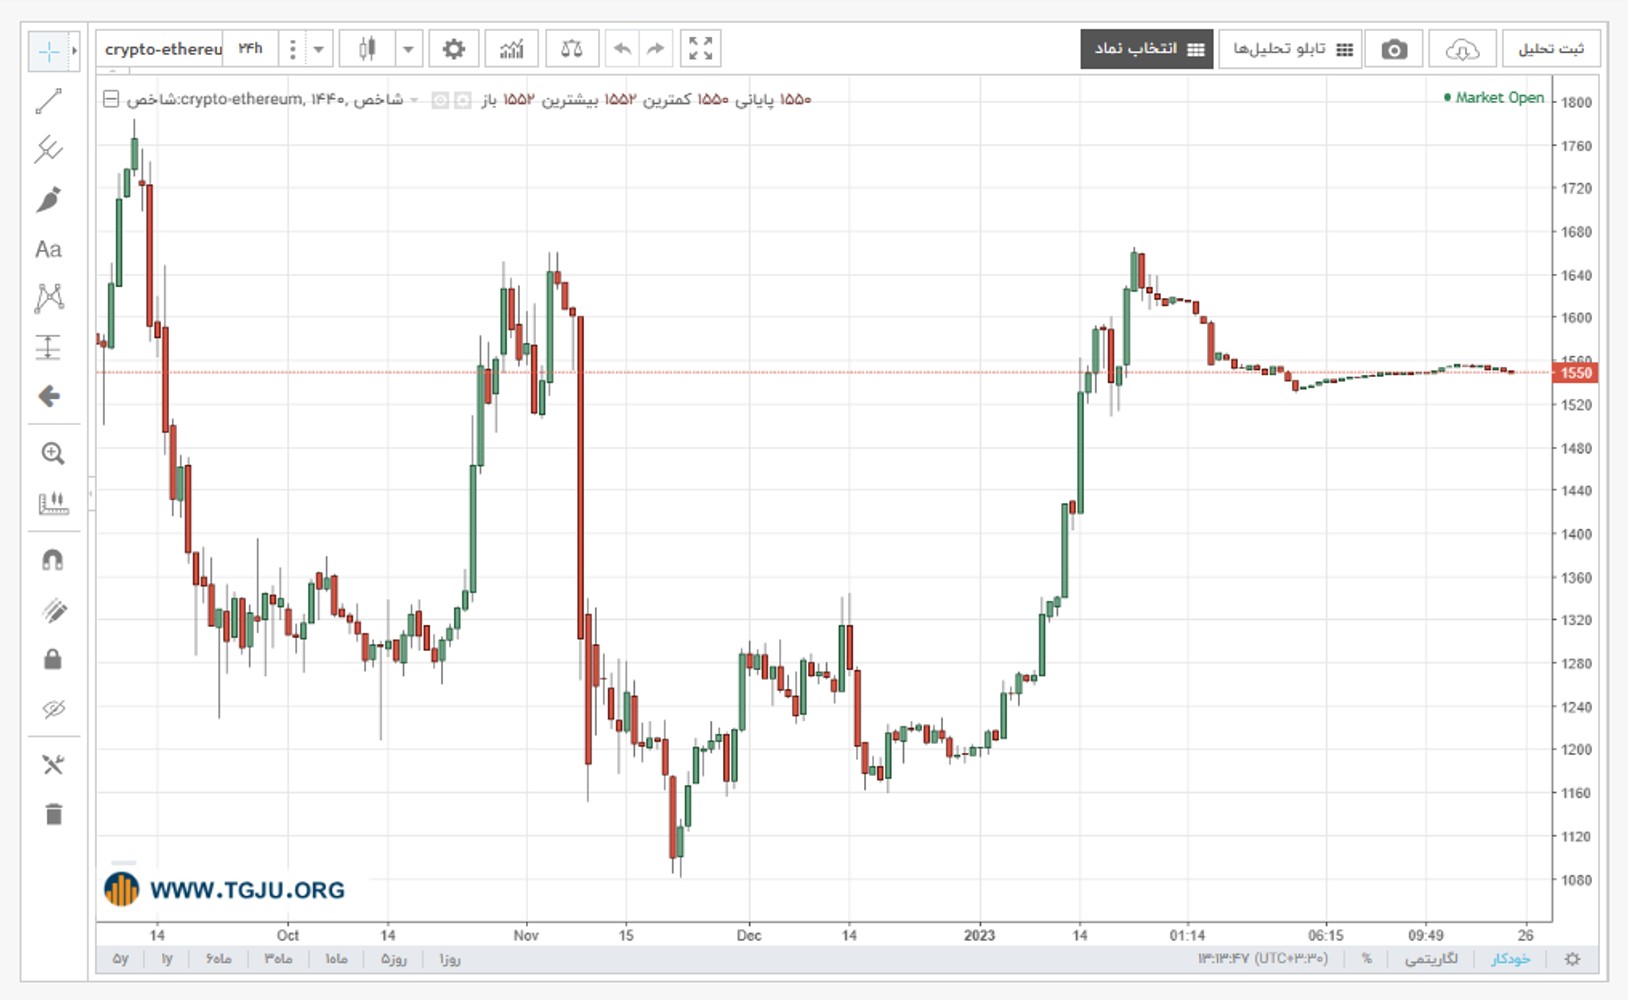1628x1000 pixels.
Task: Take a chart snapshot with the camera
Action: pyautogui.click(x=1394, y=49)
